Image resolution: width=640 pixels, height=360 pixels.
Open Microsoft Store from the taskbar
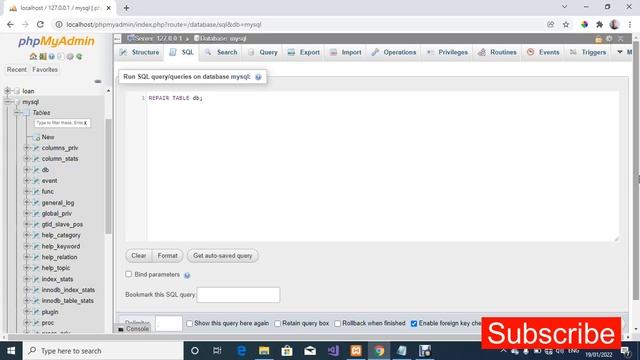(x=287, y=351)
